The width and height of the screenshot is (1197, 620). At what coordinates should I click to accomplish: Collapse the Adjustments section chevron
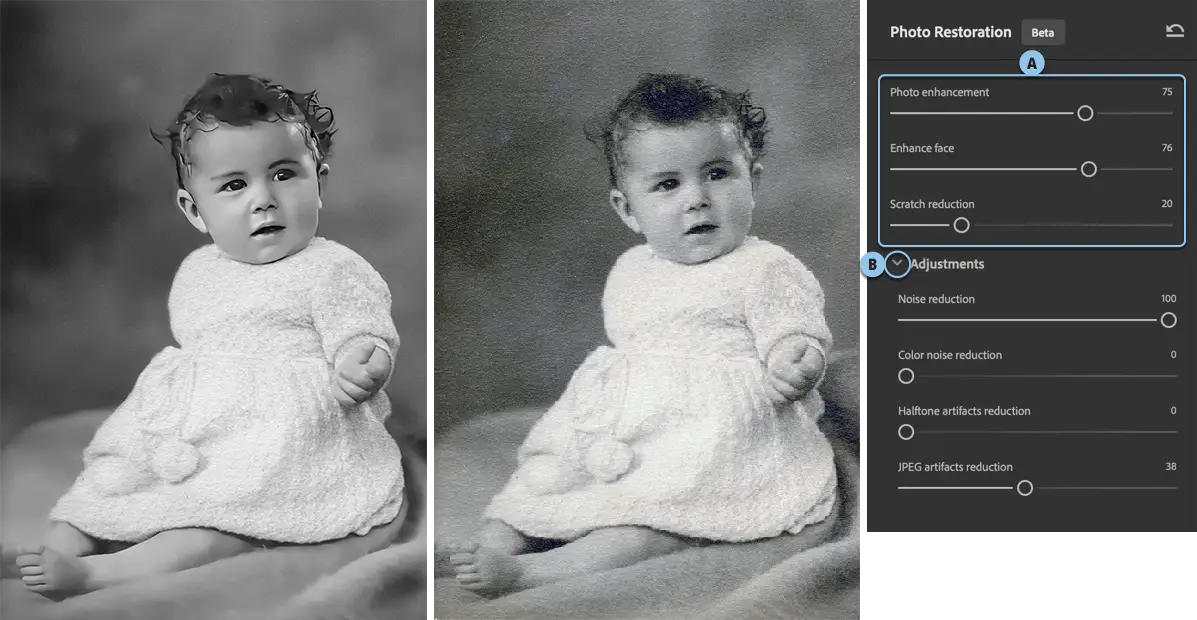(x=898, y=263)
